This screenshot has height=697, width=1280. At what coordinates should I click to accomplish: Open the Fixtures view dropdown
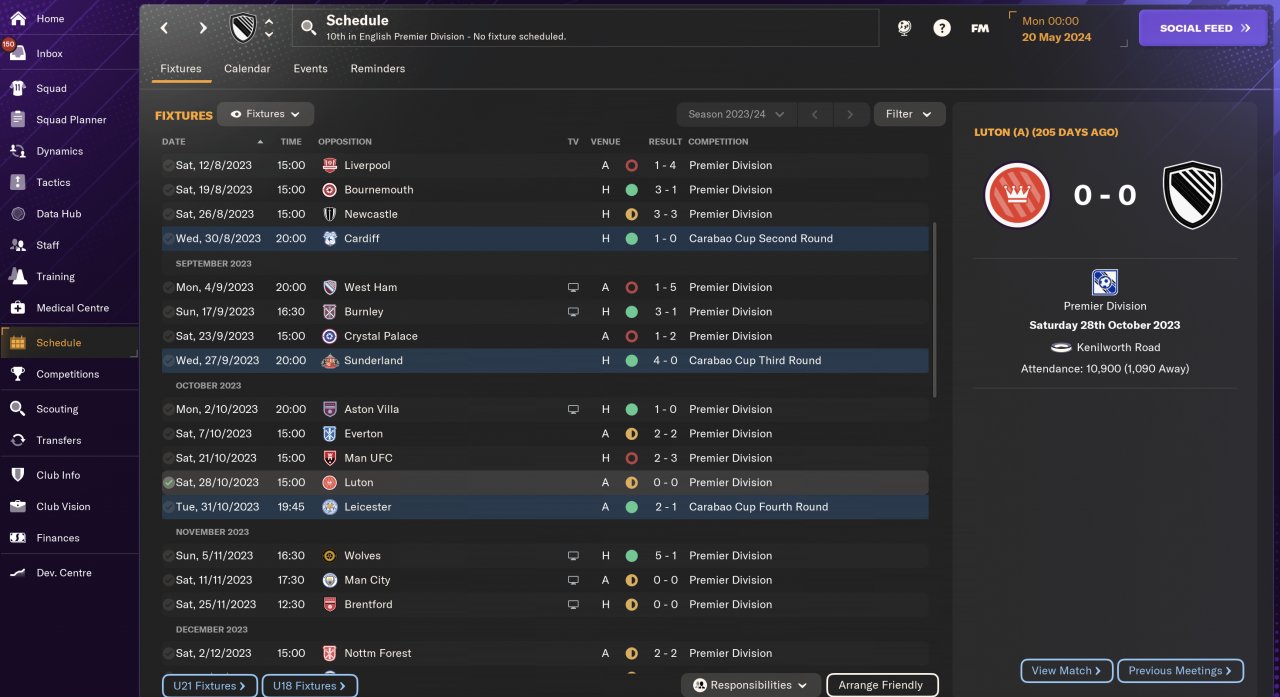coord(266,114)
